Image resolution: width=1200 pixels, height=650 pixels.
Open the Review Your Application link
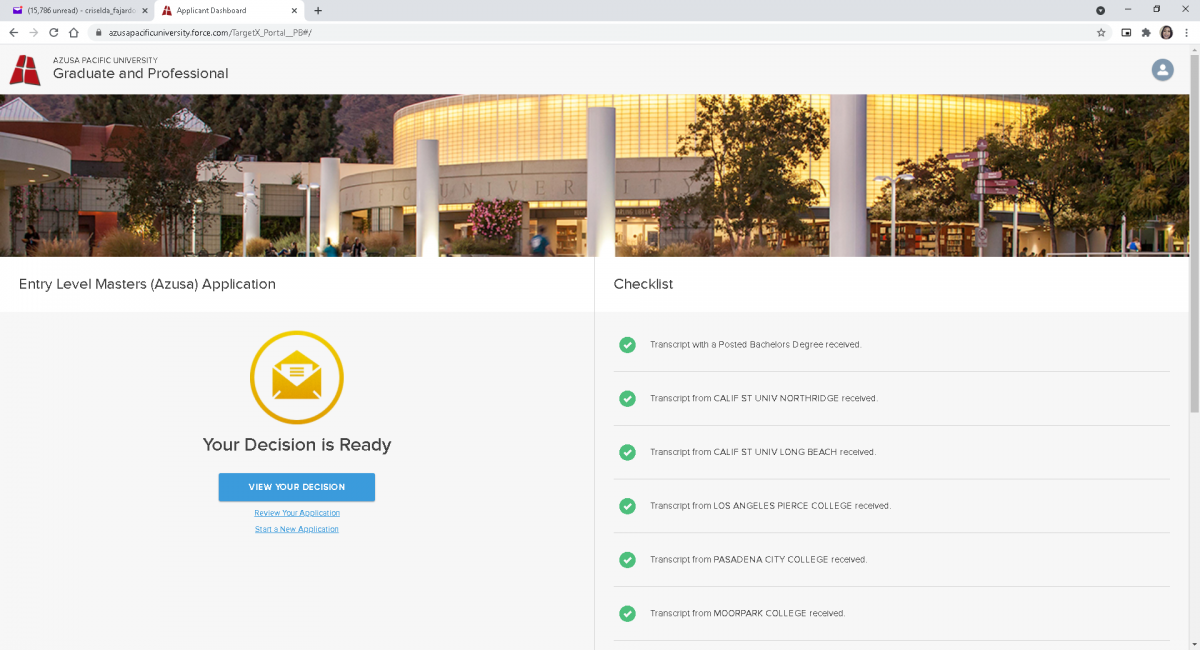pos(297,513)
